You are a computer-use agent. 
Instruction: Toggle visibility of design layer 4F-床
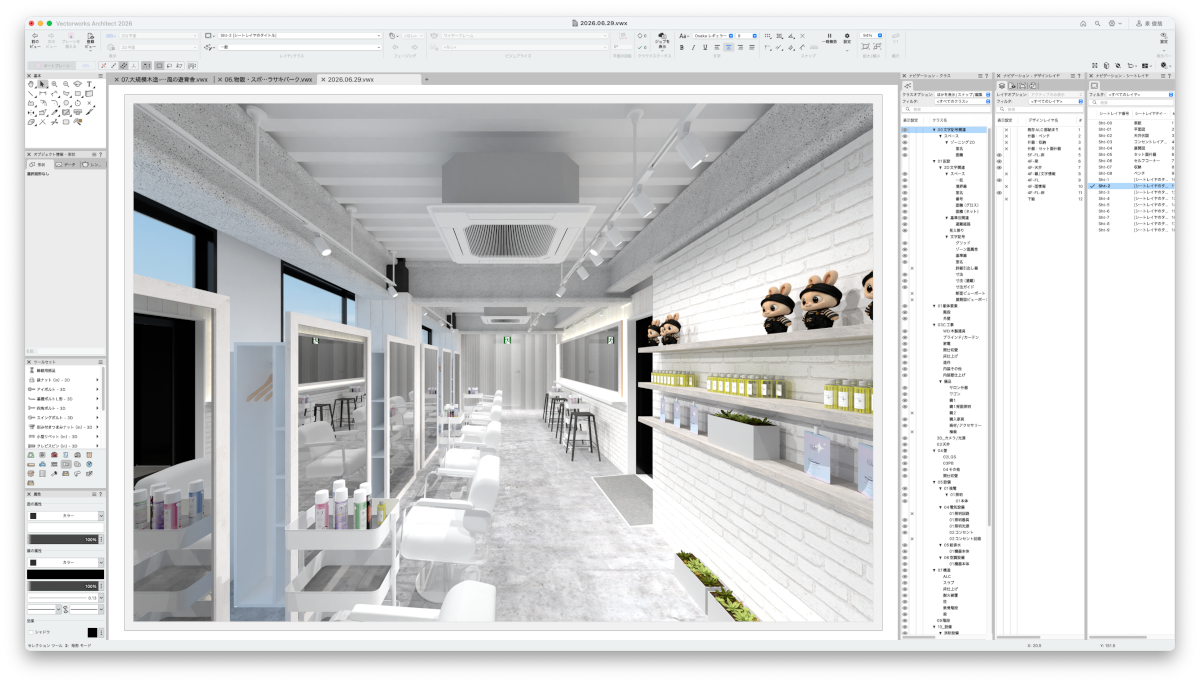click(999, 161)
